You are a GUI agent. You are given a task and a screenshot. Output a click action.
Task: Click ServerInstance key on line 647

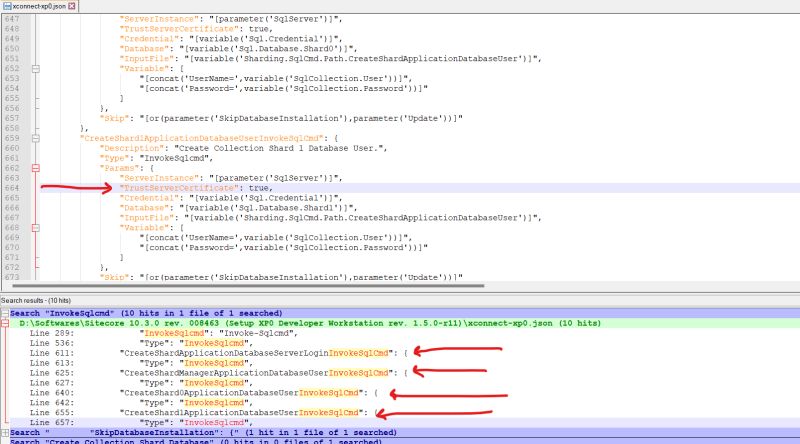pyautogui.click(x=159, y=19)
